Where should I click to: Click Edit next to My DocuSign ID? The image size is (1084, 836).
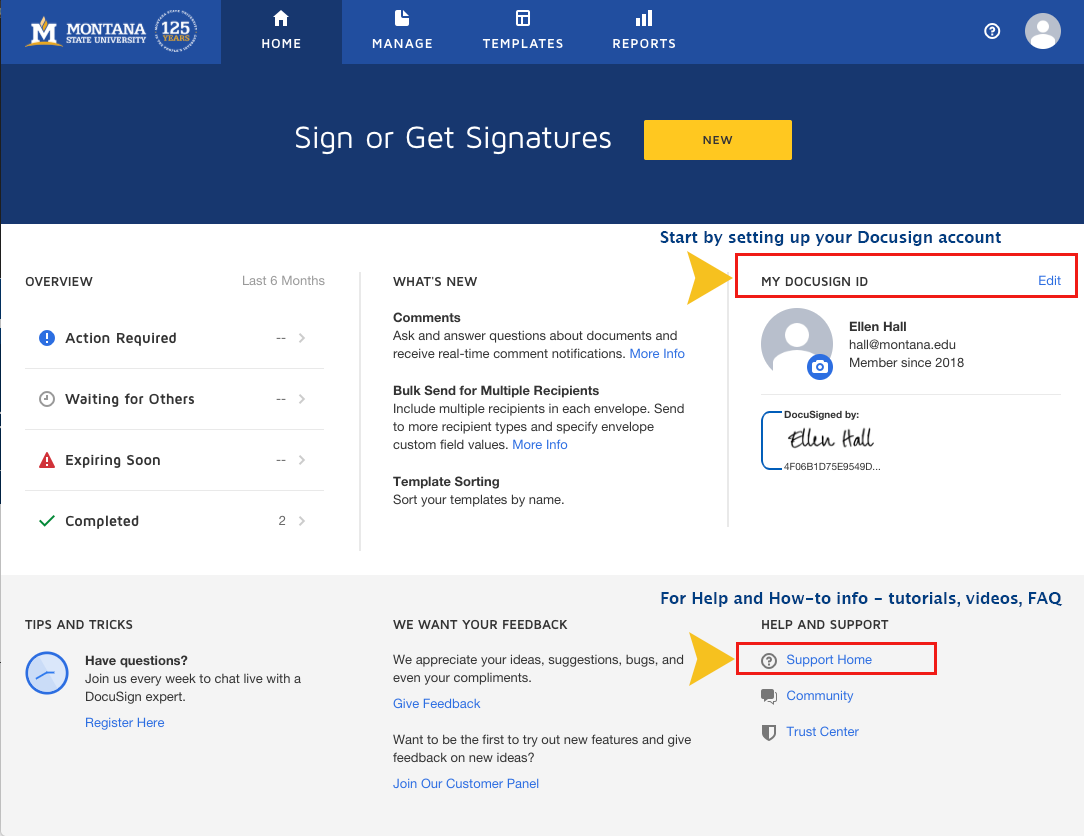[x=1049, y=280]
